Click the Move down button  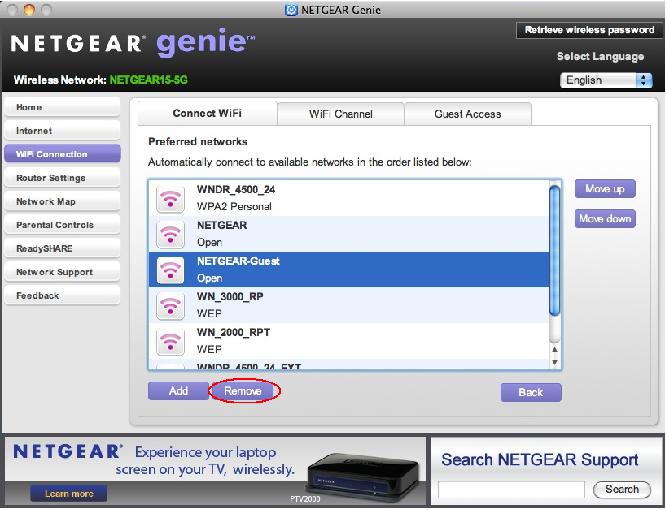pyautogui.click(x=604, y=218)
